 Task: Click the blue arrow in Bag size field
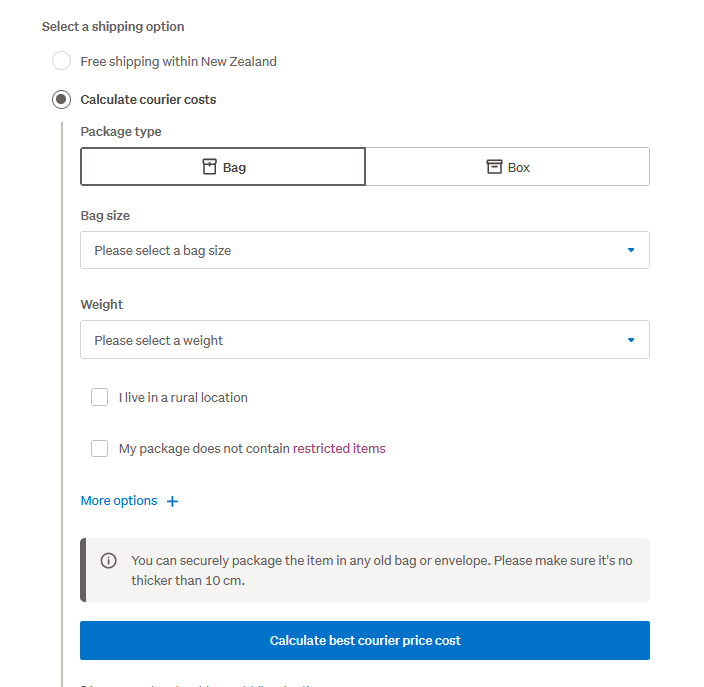point(631,250)
